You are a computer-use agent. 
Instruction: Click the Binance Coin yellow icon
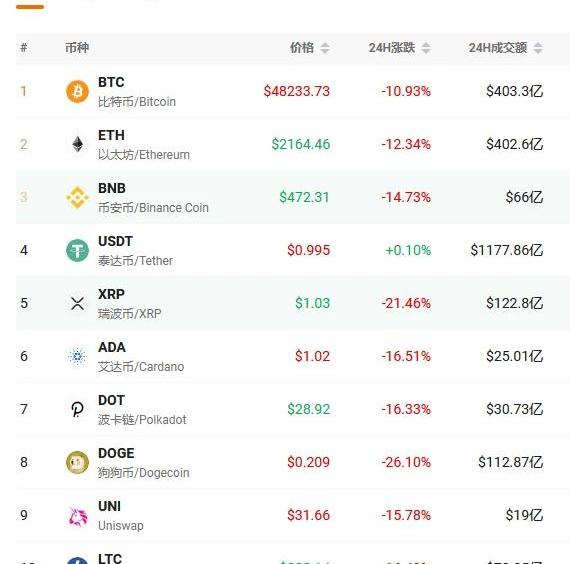pyautogui.click(x=77, y=197)
